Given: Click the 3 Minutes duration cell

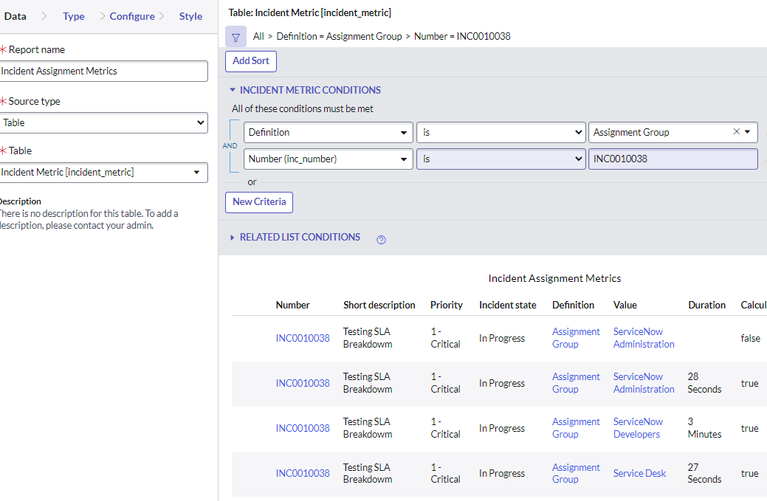Looking at the screenshot, I should 704,428.
